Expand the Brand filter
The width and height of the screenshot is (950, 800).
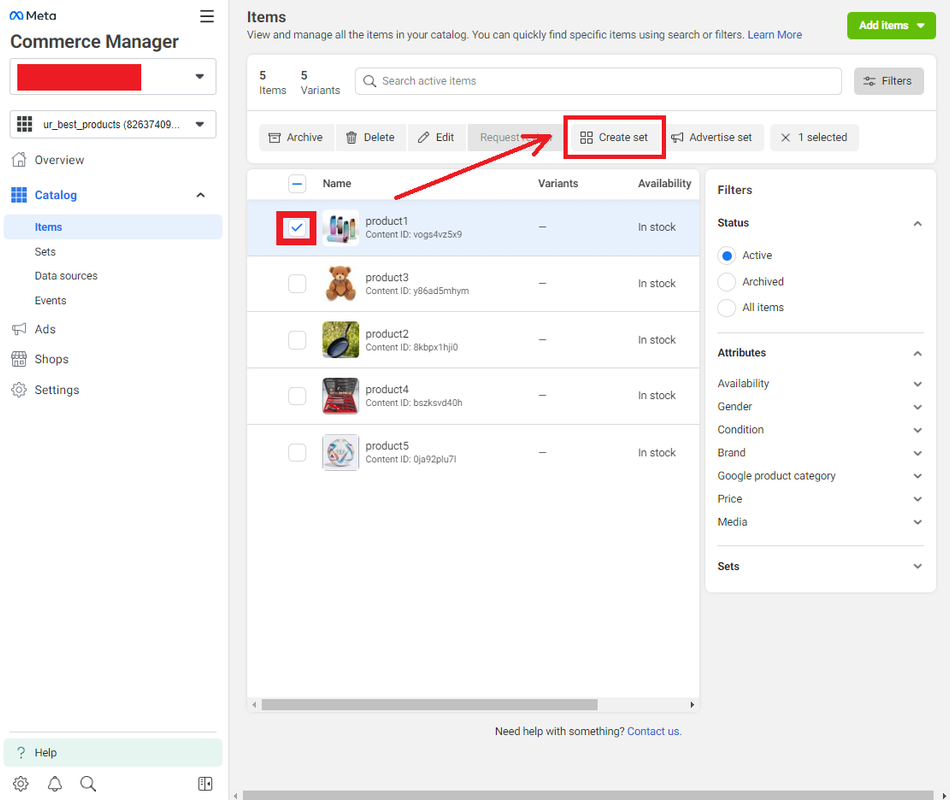[x=917, y=453]
